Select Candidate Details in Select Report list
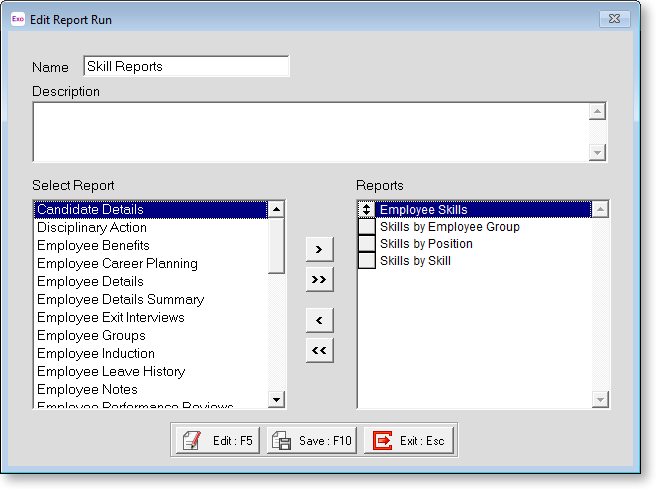The image size is (656, 489). [x=90, y=210]
